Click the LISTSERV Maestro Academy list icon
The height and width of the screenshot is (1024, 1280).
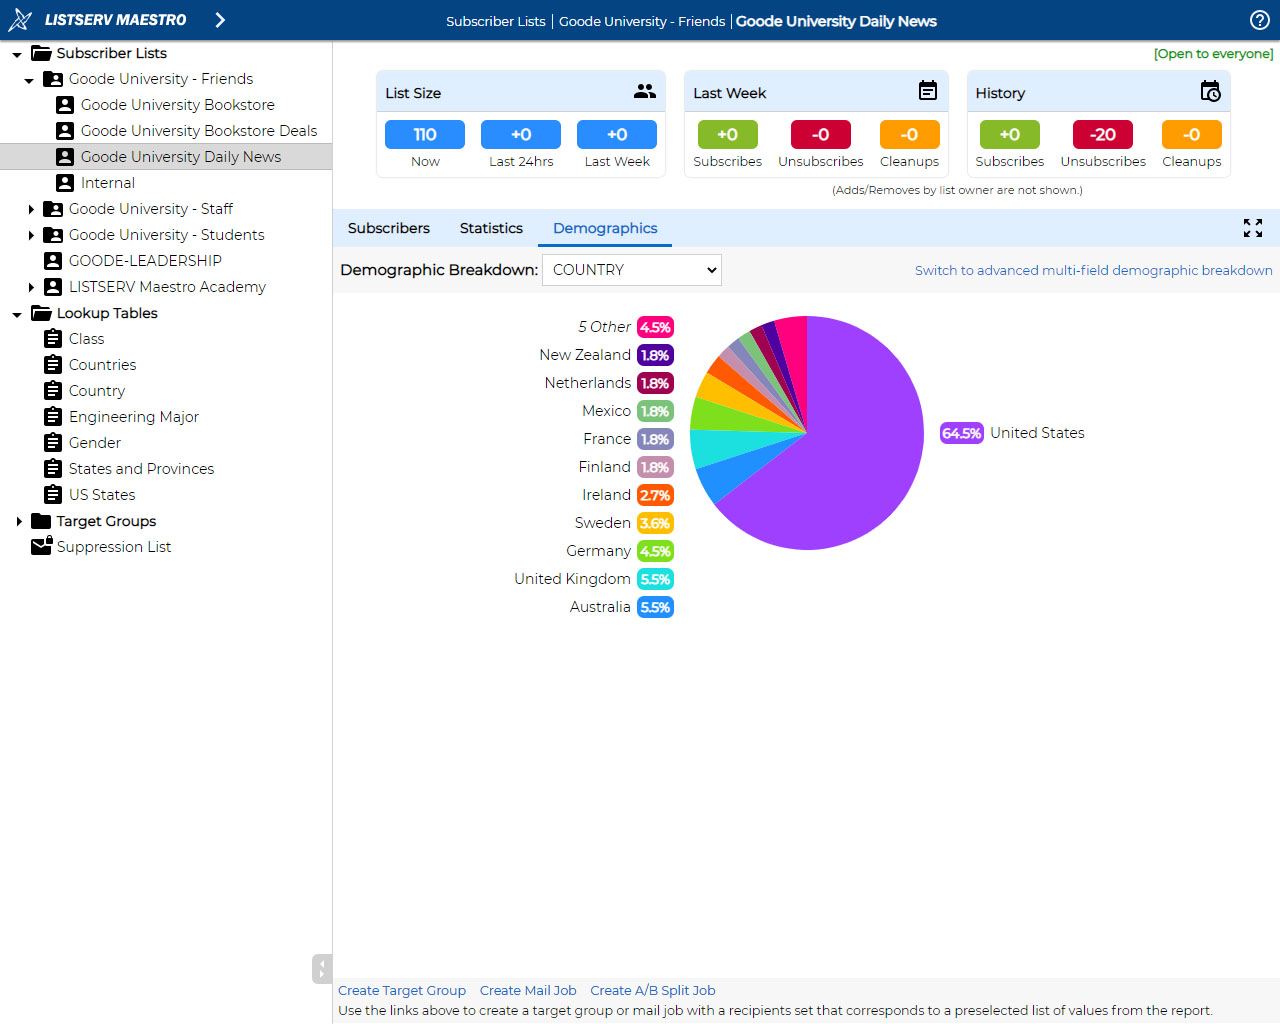click(x=53, y=287)
